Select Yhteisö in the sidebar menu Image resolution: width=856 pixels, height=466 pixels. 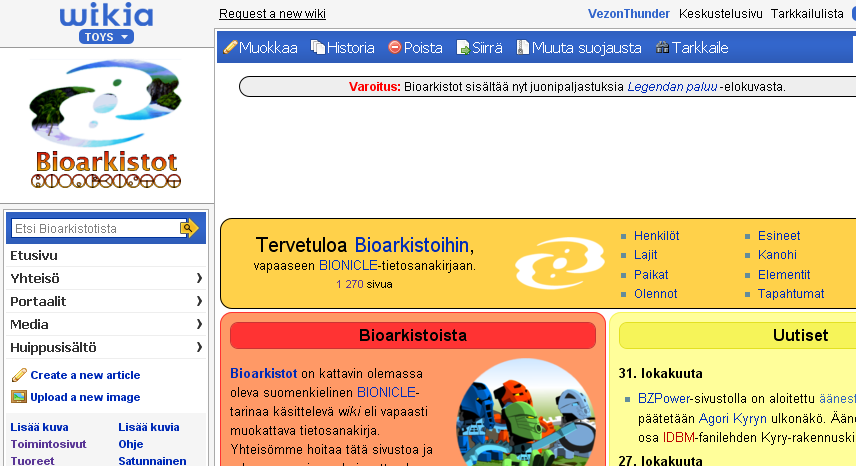(34, 278)
